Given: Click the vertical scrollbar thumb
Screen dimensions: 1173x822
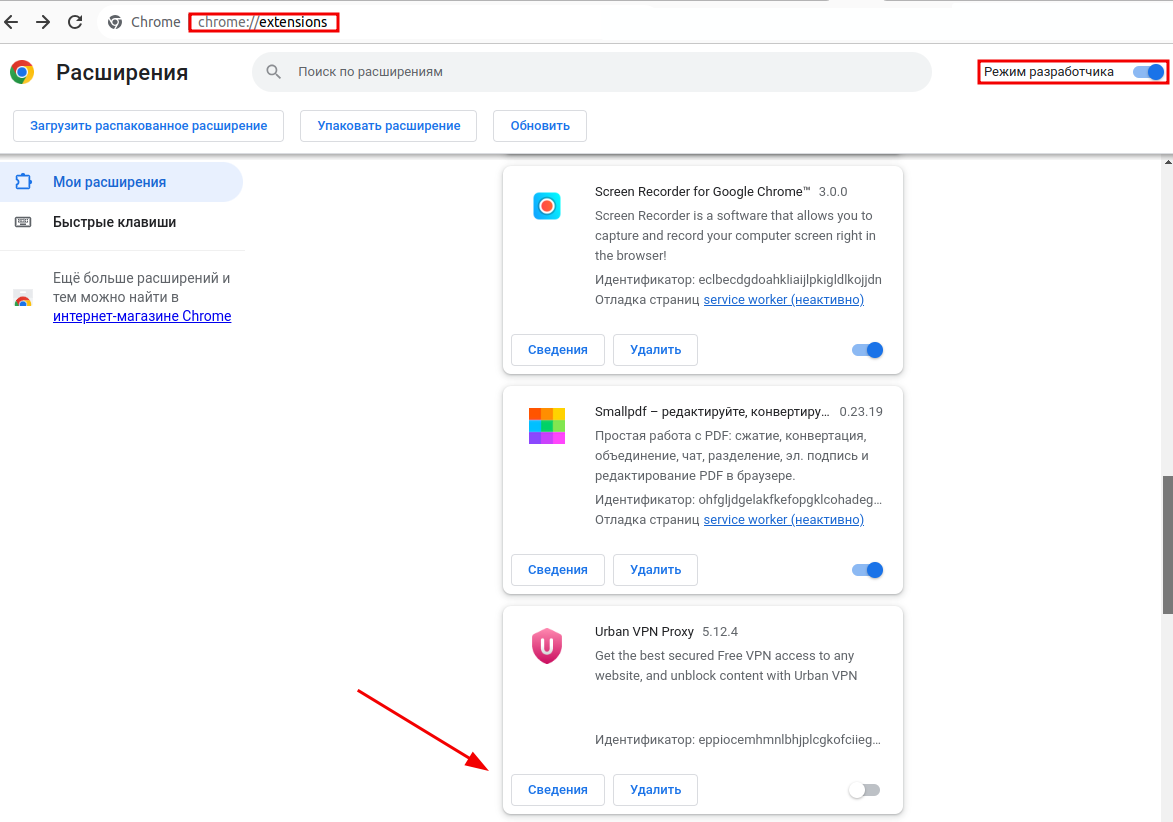Looking at the screenshot, I should coord(1167,545).
